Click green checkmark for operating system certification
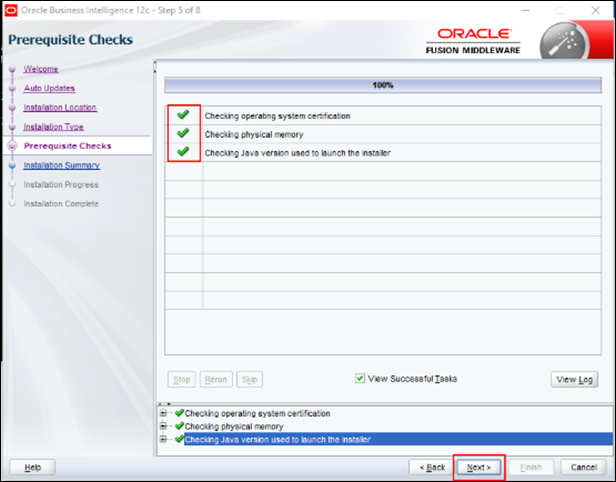The image size is (616, 482). pos(183,115)
